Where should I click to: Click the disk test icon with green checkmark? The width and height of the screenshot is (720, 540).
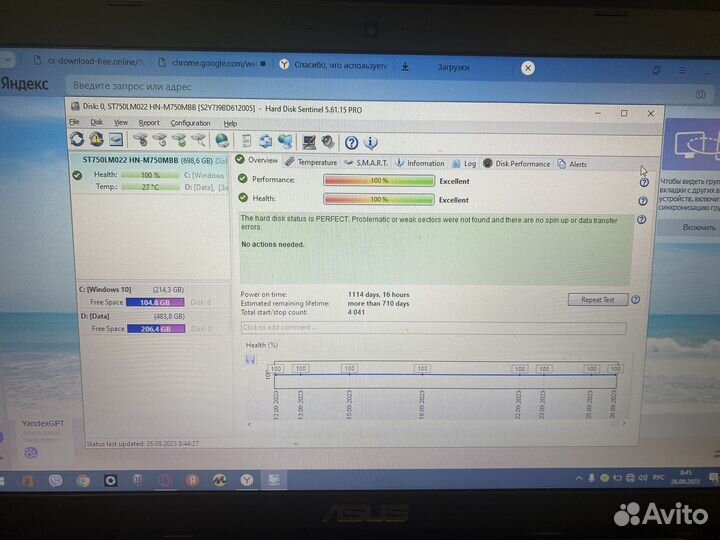click(179, 140)
